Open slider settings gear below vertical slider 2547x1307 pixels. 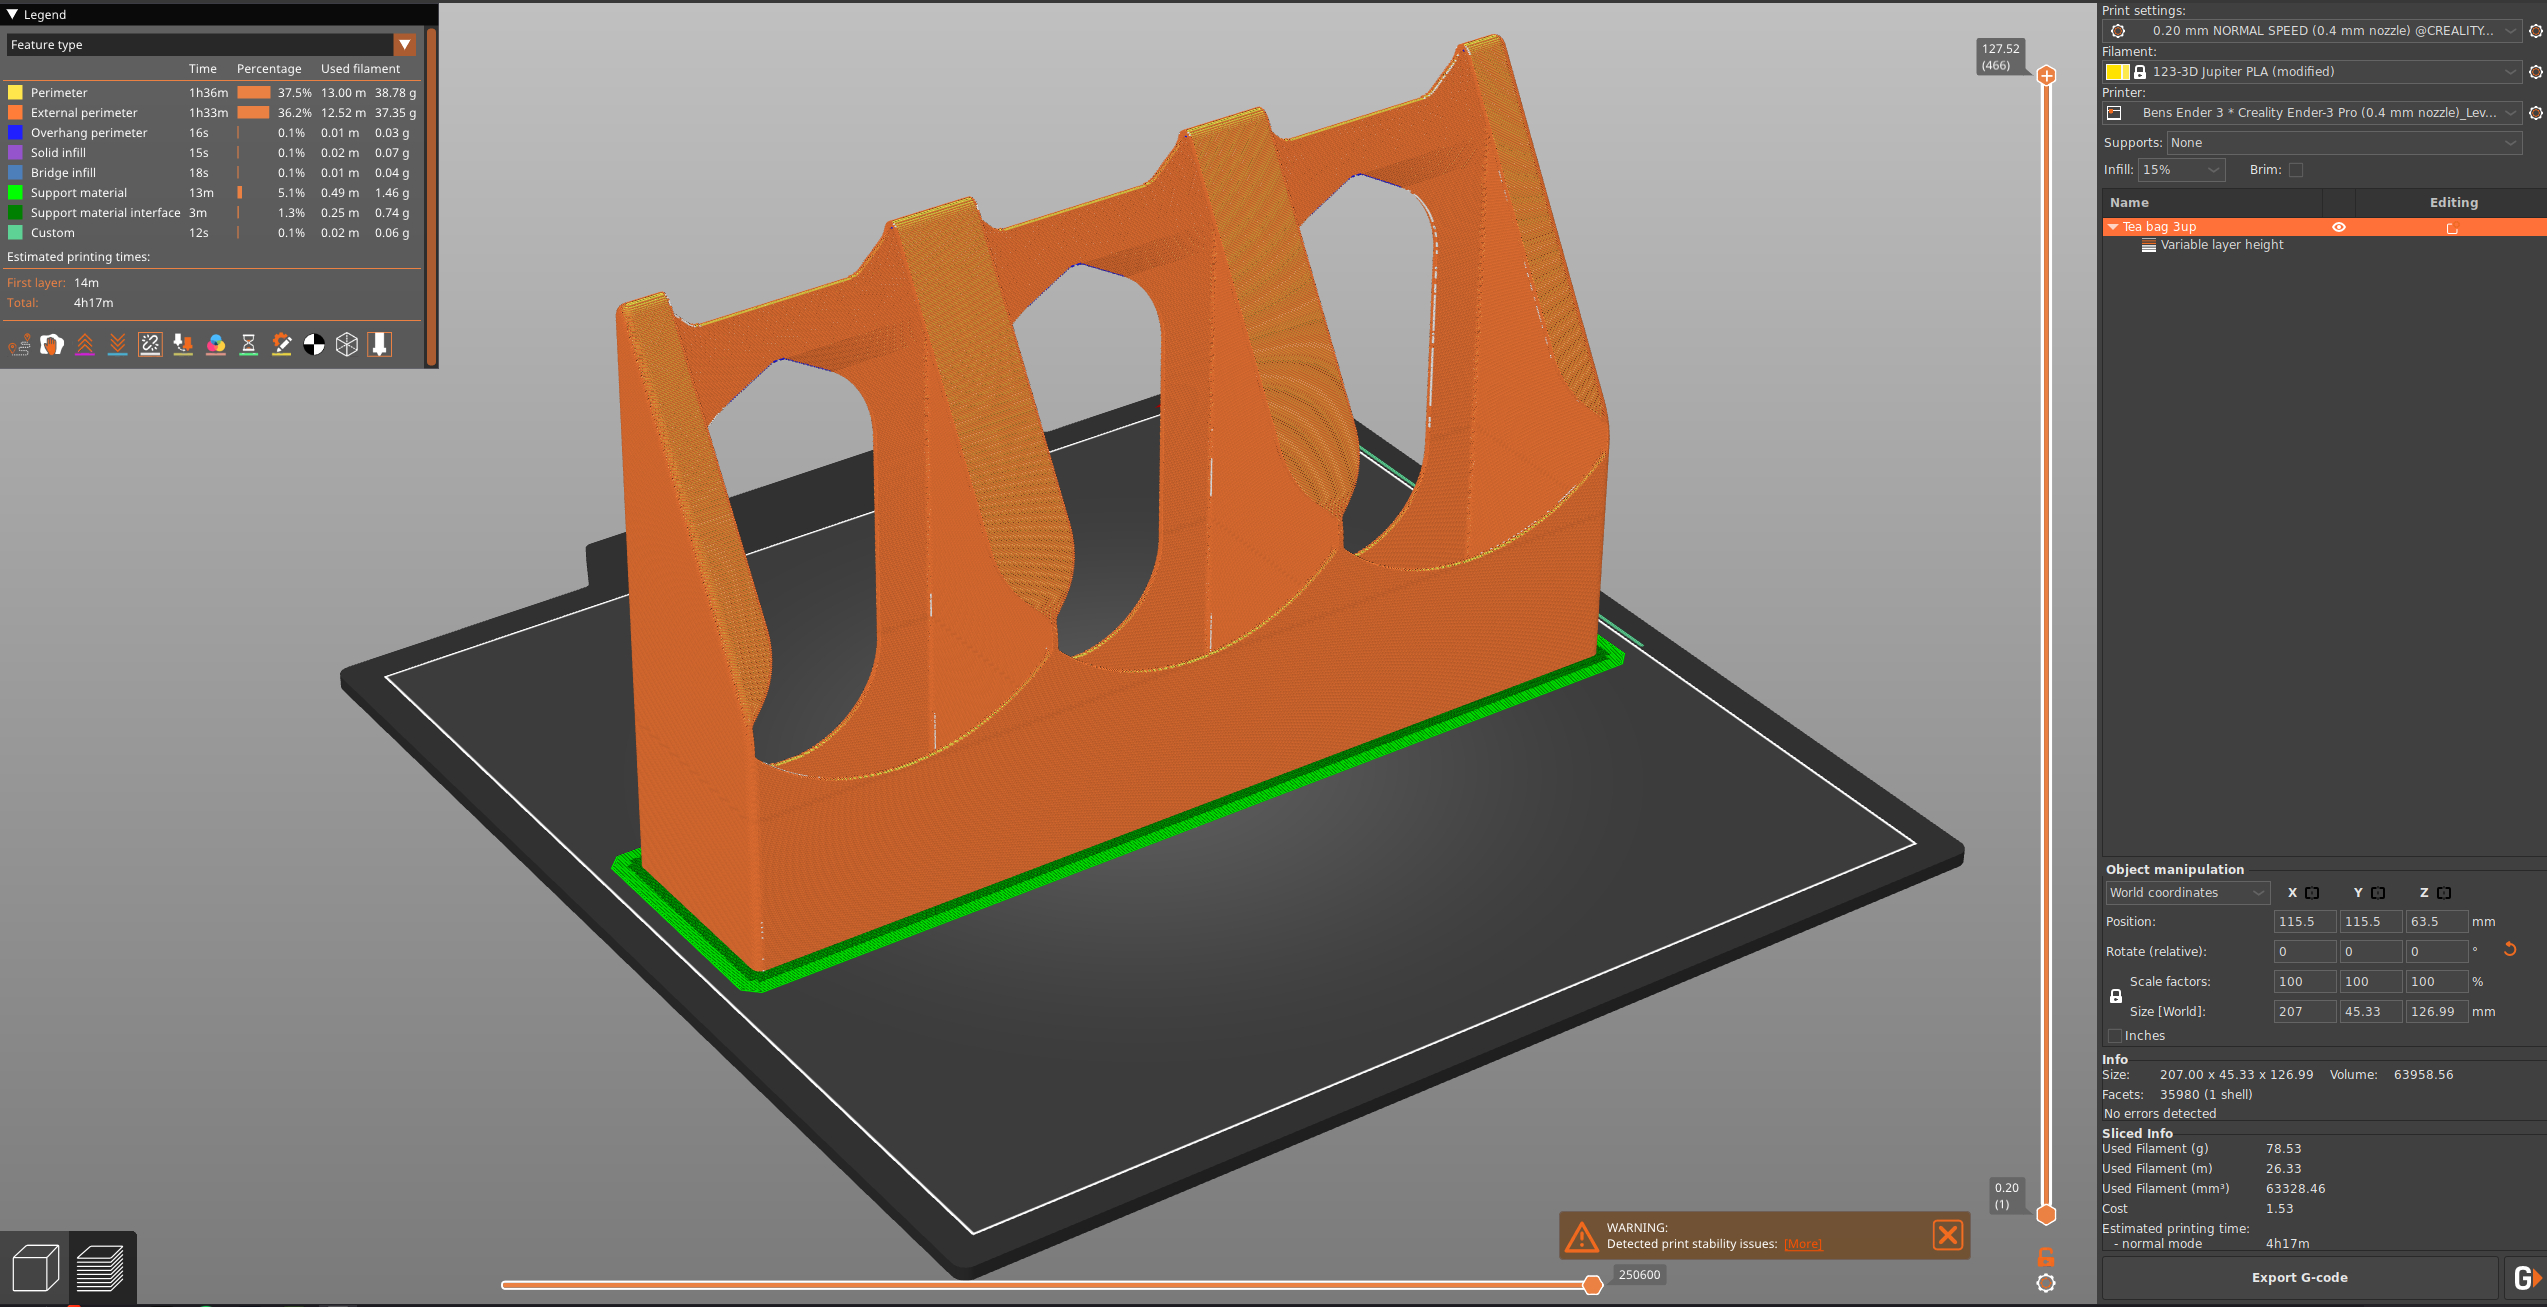(2046, 1283)
